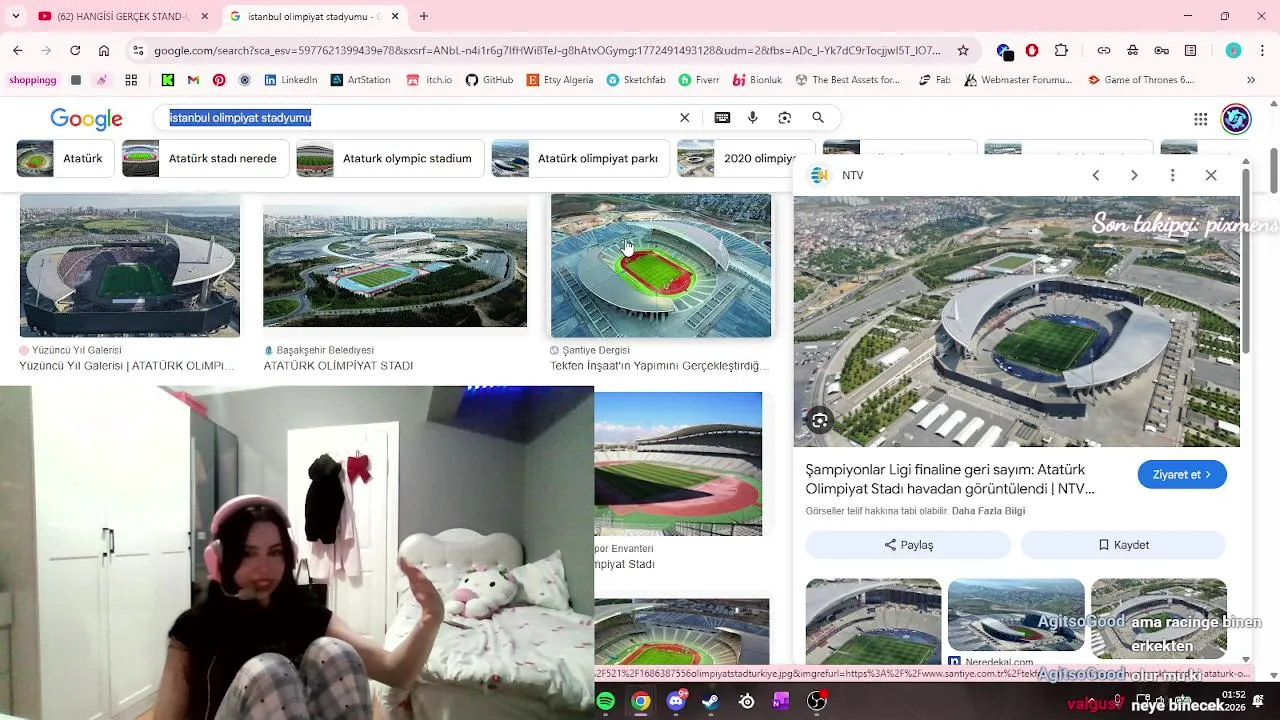Open the tab search dropdown arrow
1280x720 pixels.
(x=16, y=16)
